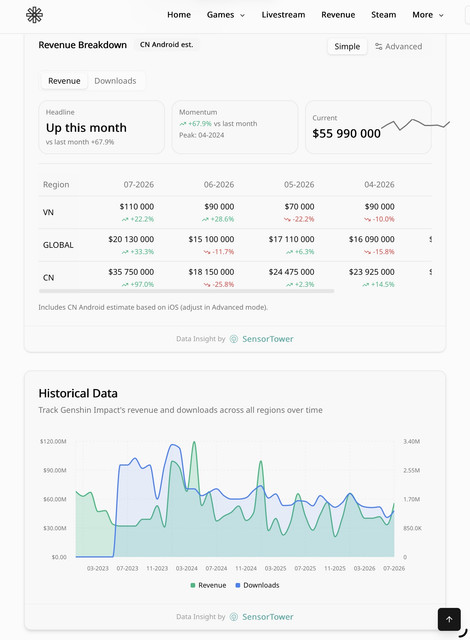The image size is (470, 640).
Task: Select the Downloads tab
Action: click(115, 81)
